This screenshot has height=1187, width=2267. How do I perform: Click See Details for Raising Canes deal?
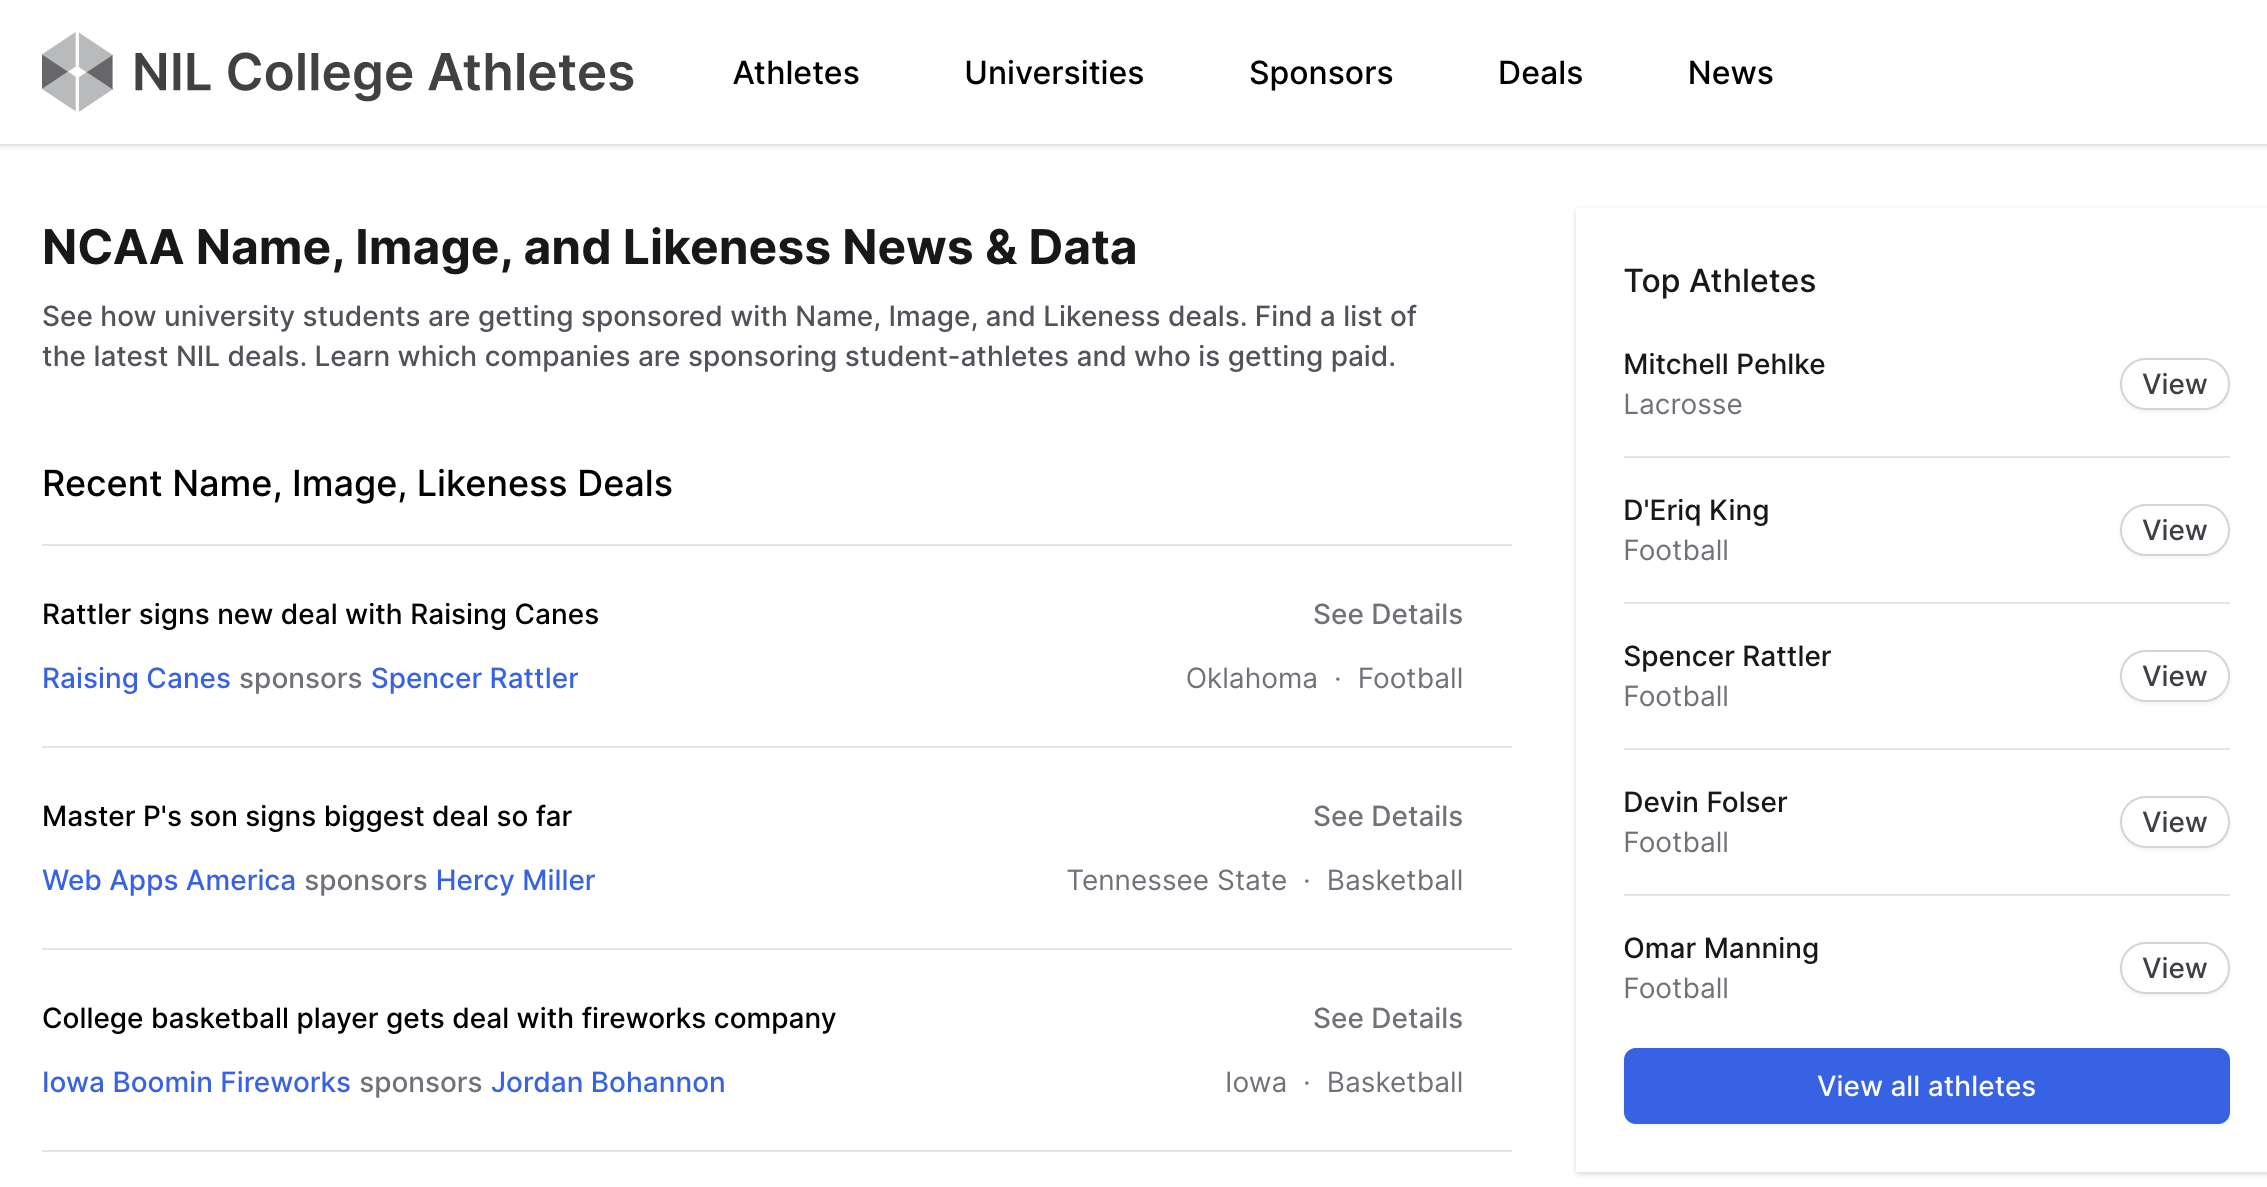(x=1386, y=614)
